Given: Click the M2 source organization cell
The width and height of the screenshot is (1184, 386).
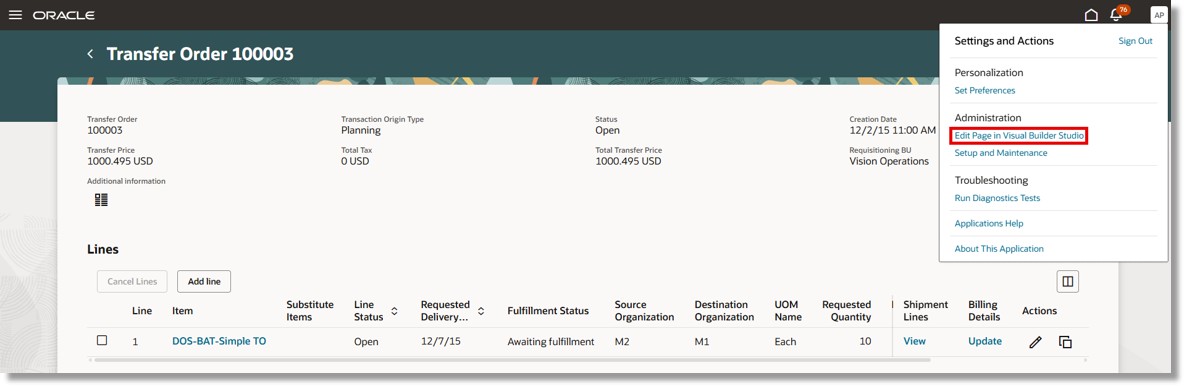Looking at the screenshot, I should point(622,341).
